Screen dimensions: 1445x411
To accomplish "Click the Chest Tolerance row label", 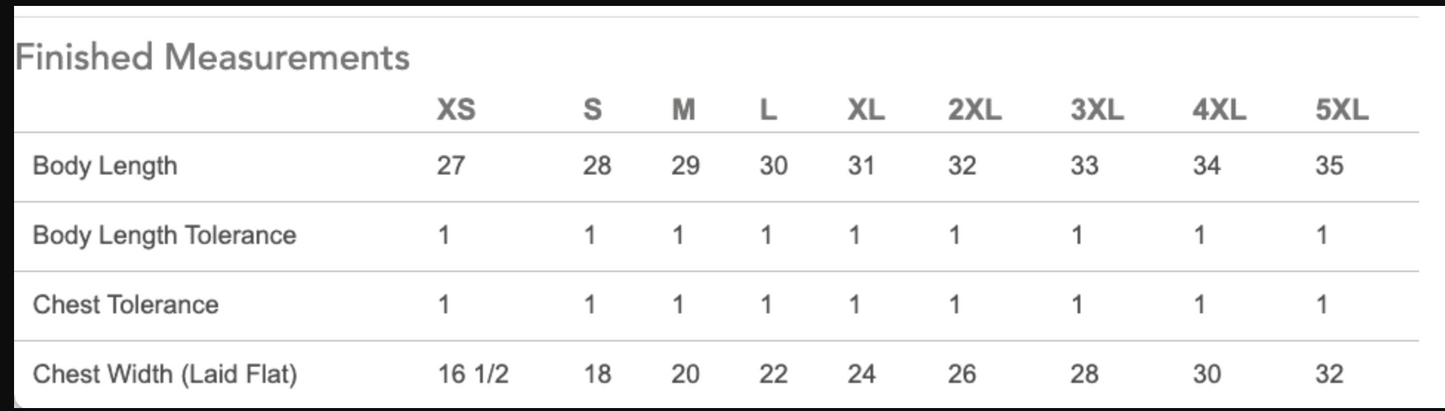I will (126, 305).
